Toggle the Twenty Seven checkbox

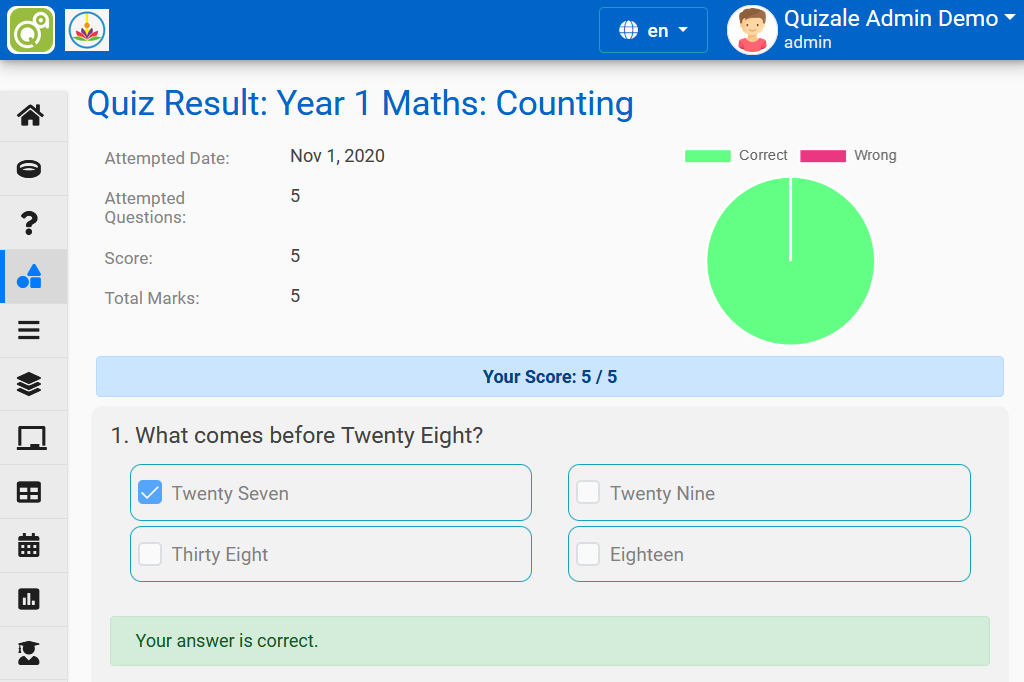tap(150, 492)
